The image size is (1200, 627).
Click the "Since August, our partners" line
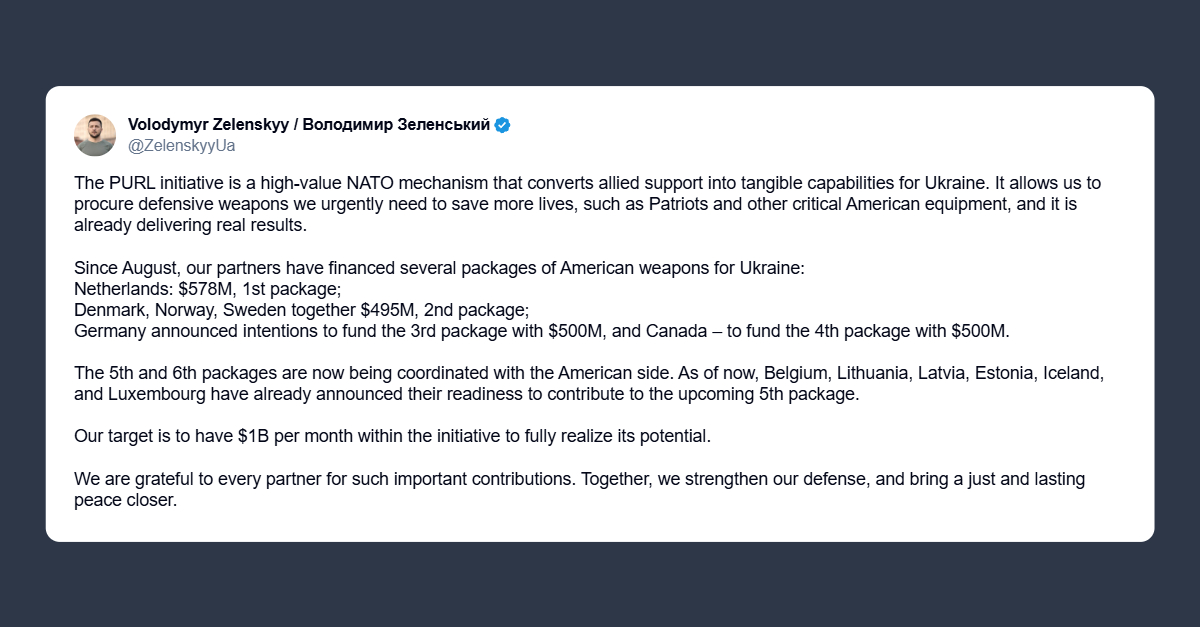click(x=439, y=268)
